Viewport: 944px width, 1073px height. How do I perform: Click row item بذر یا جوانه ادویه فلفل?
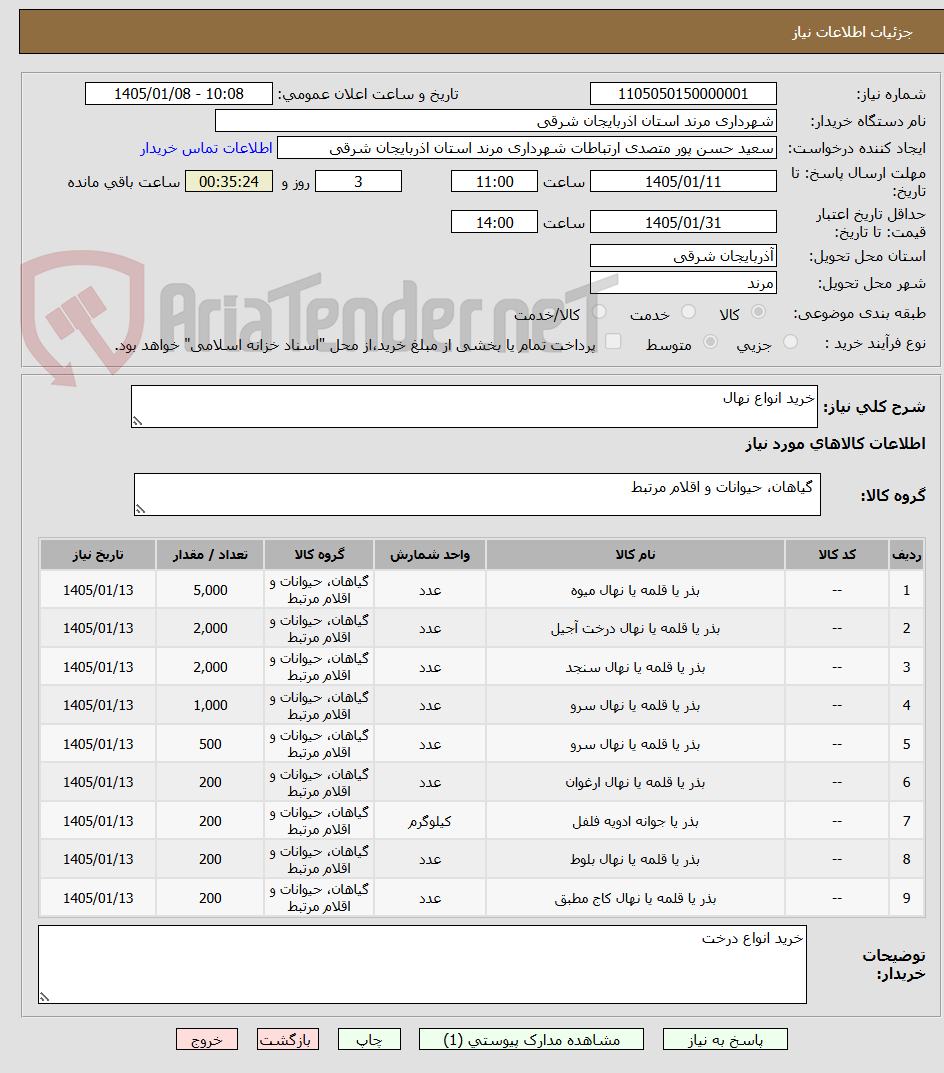635,821
